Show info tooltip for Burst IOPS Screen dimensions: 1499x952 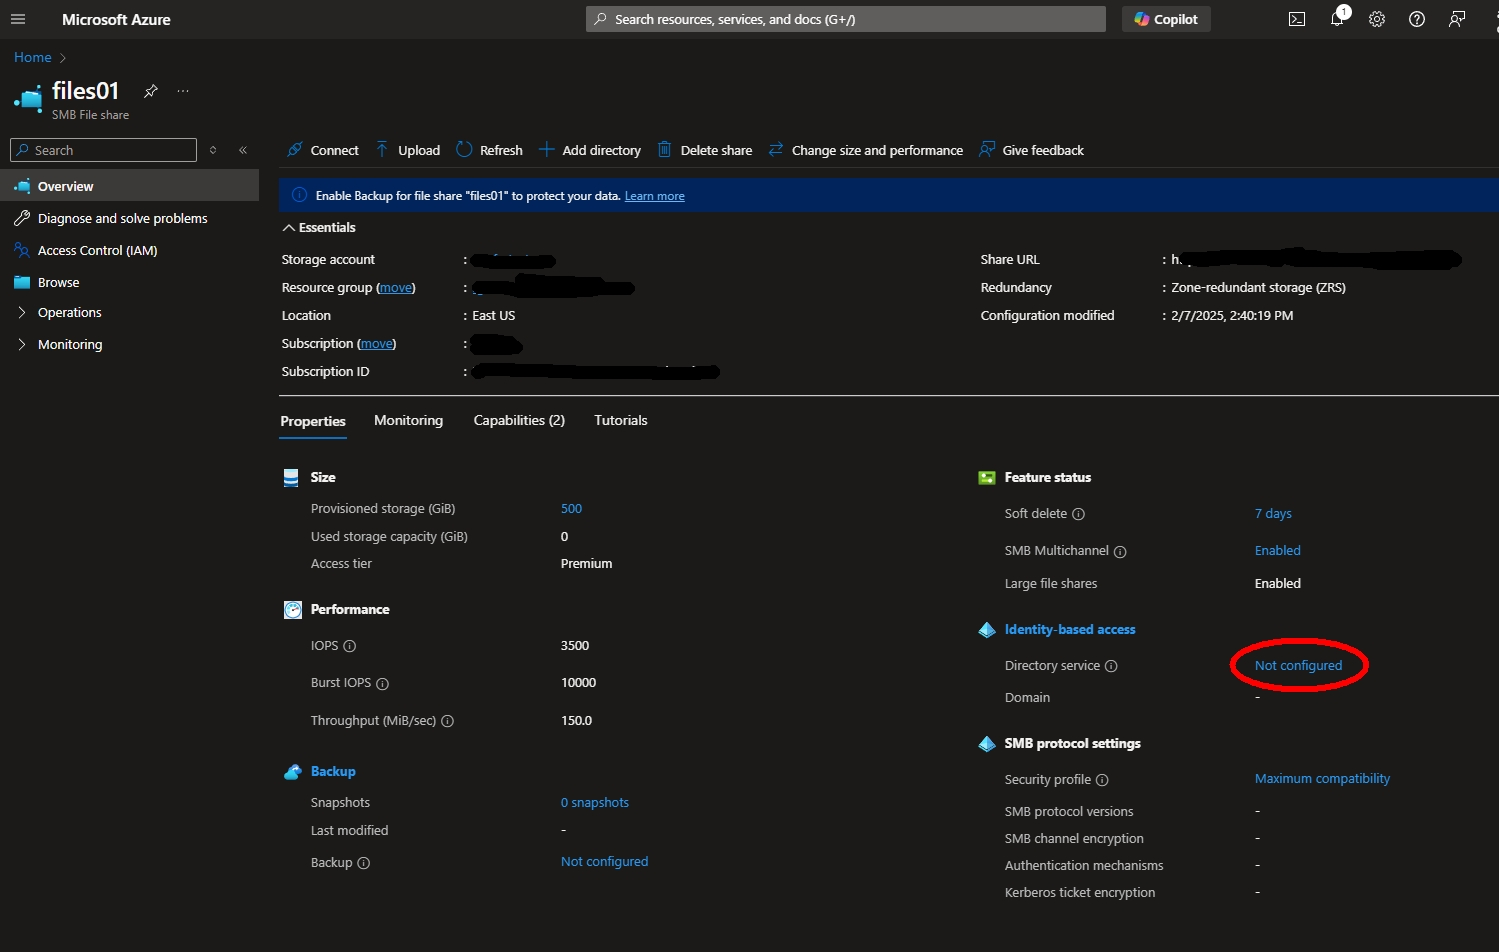coord(382,684)
